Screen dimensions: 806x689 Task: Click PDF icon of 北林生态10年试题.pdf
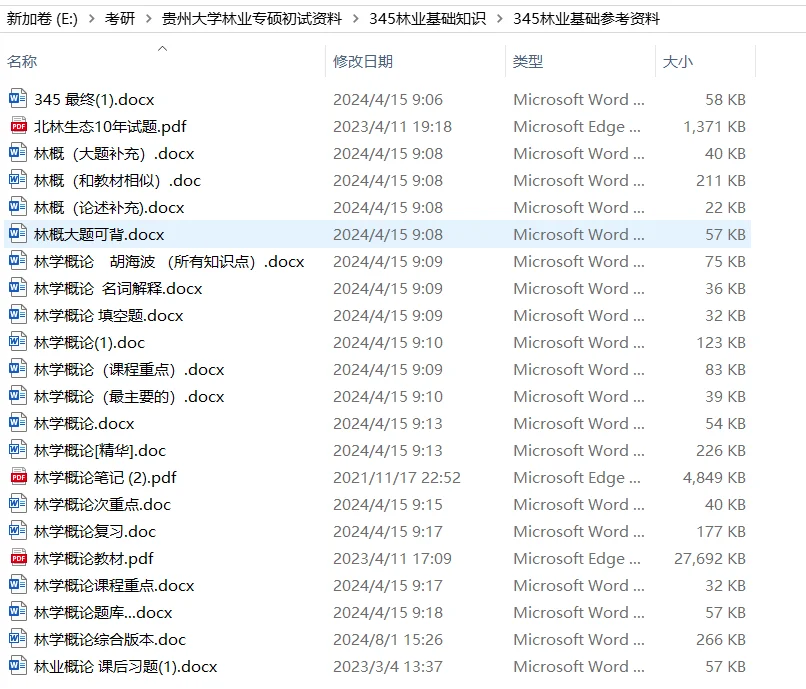coord(19,125)
